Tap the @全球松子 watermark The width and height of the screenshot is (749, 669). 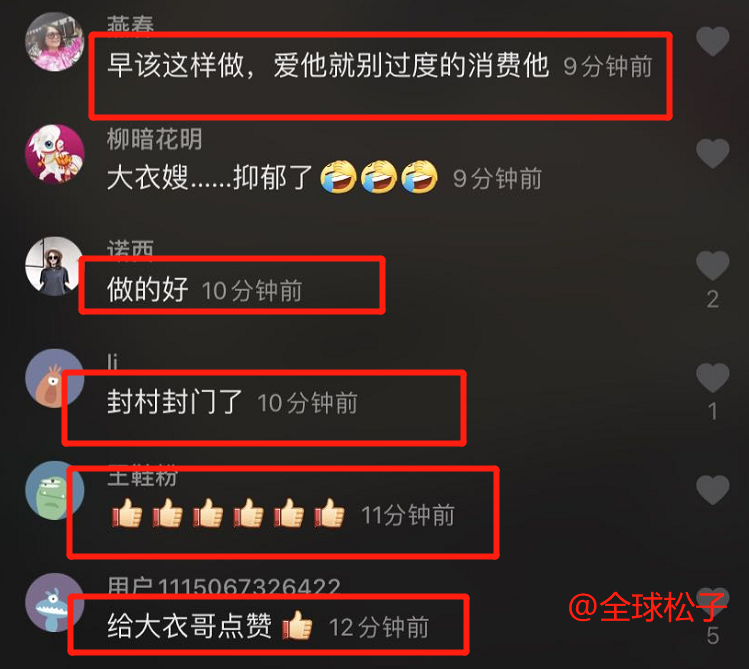[x=647, y=606]
